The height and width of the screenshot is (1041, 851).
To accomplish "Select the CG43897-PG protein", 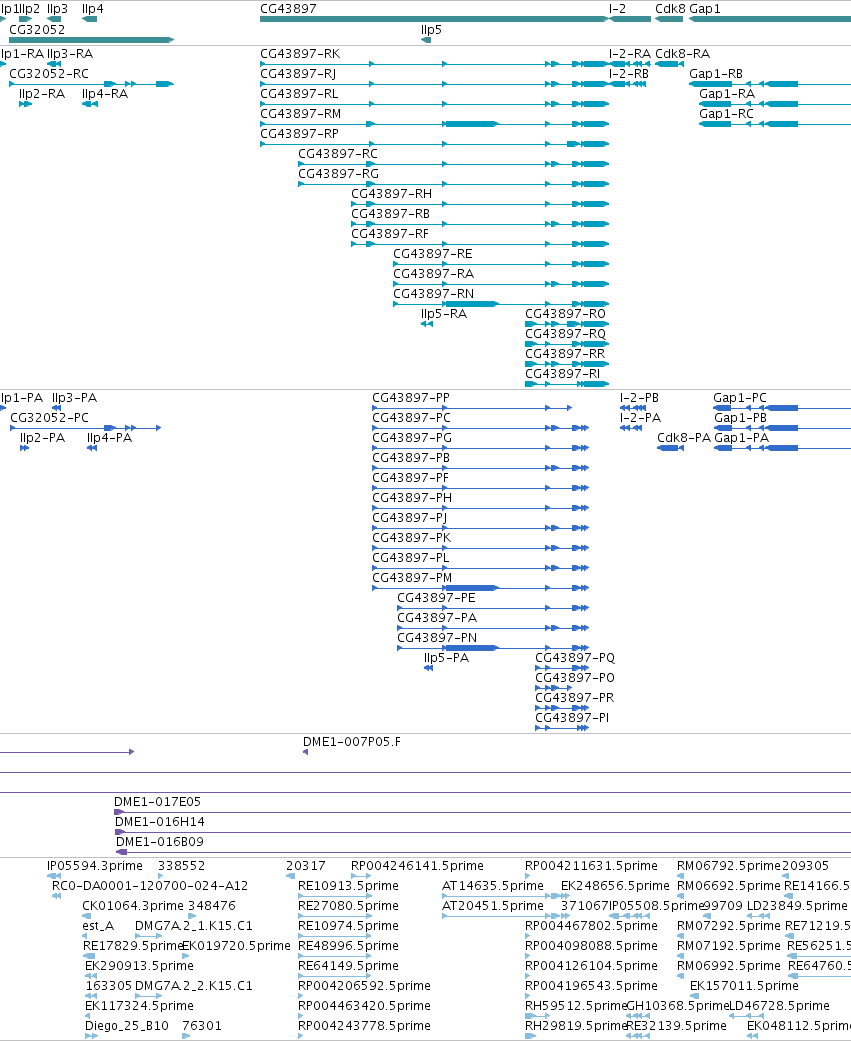I will pyautogui.click(x=412, y=438).
